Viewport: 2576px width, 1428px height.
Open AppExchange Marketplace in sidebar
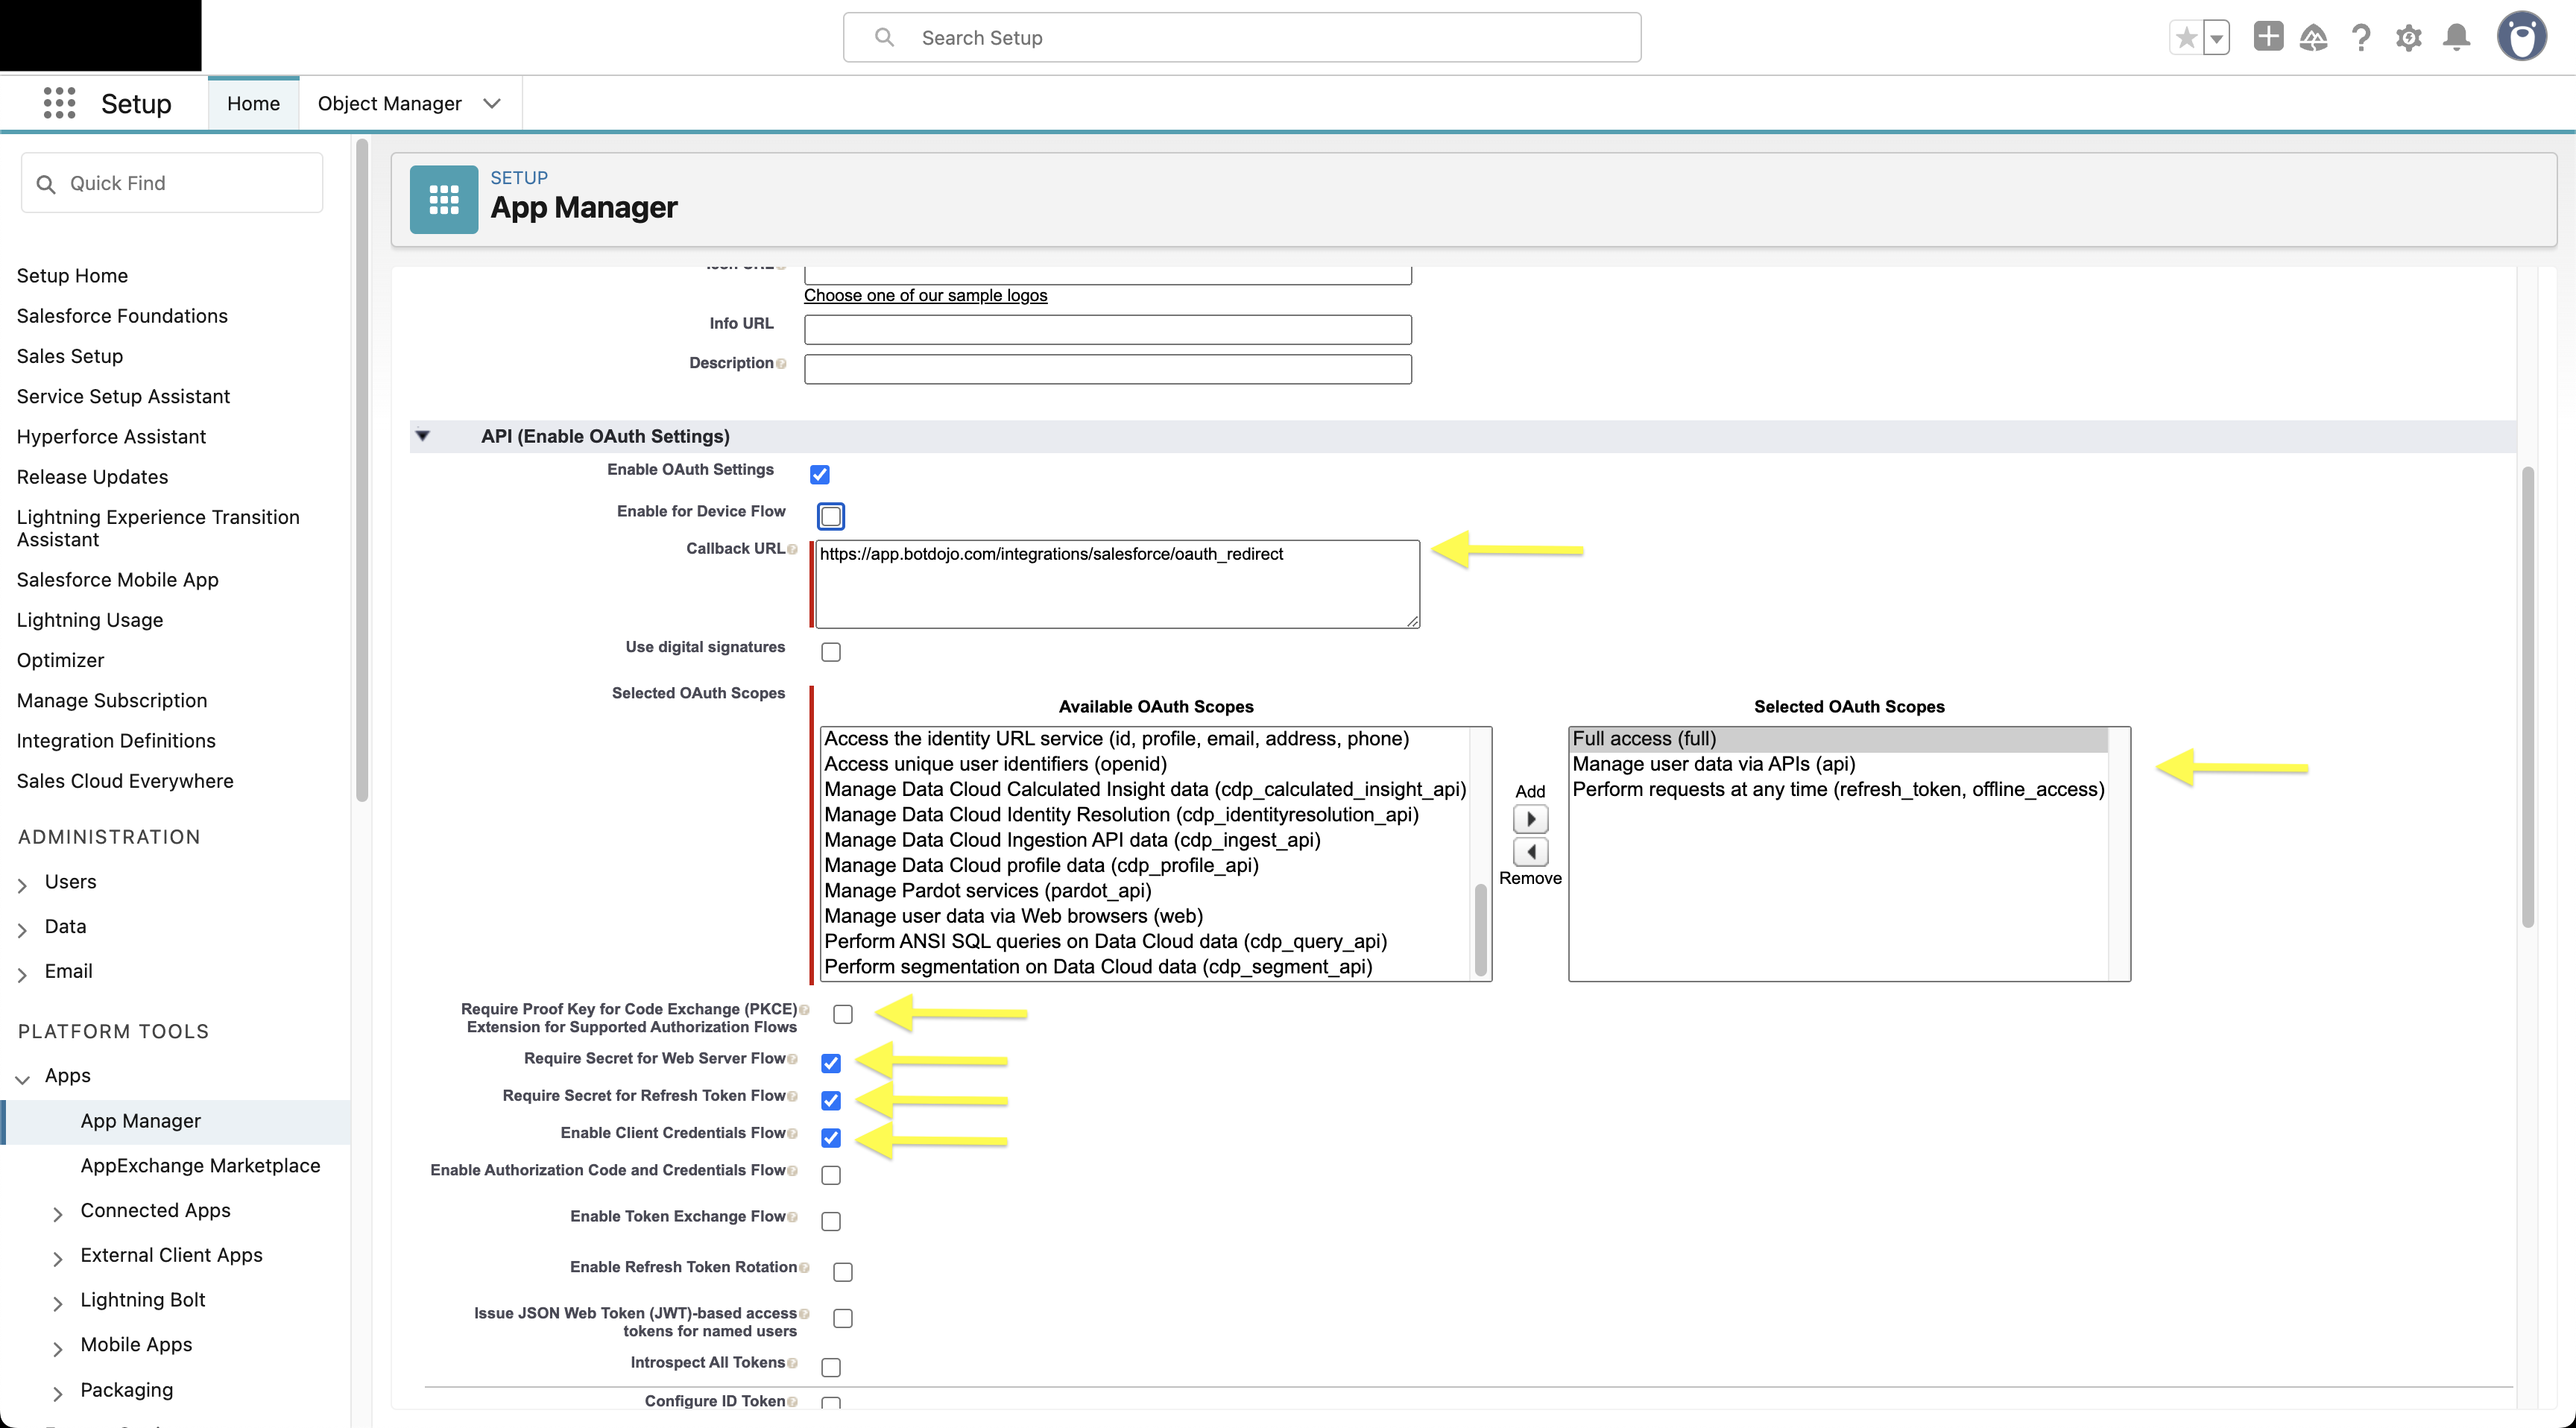pyautogui.click(x=200, y=1166)
